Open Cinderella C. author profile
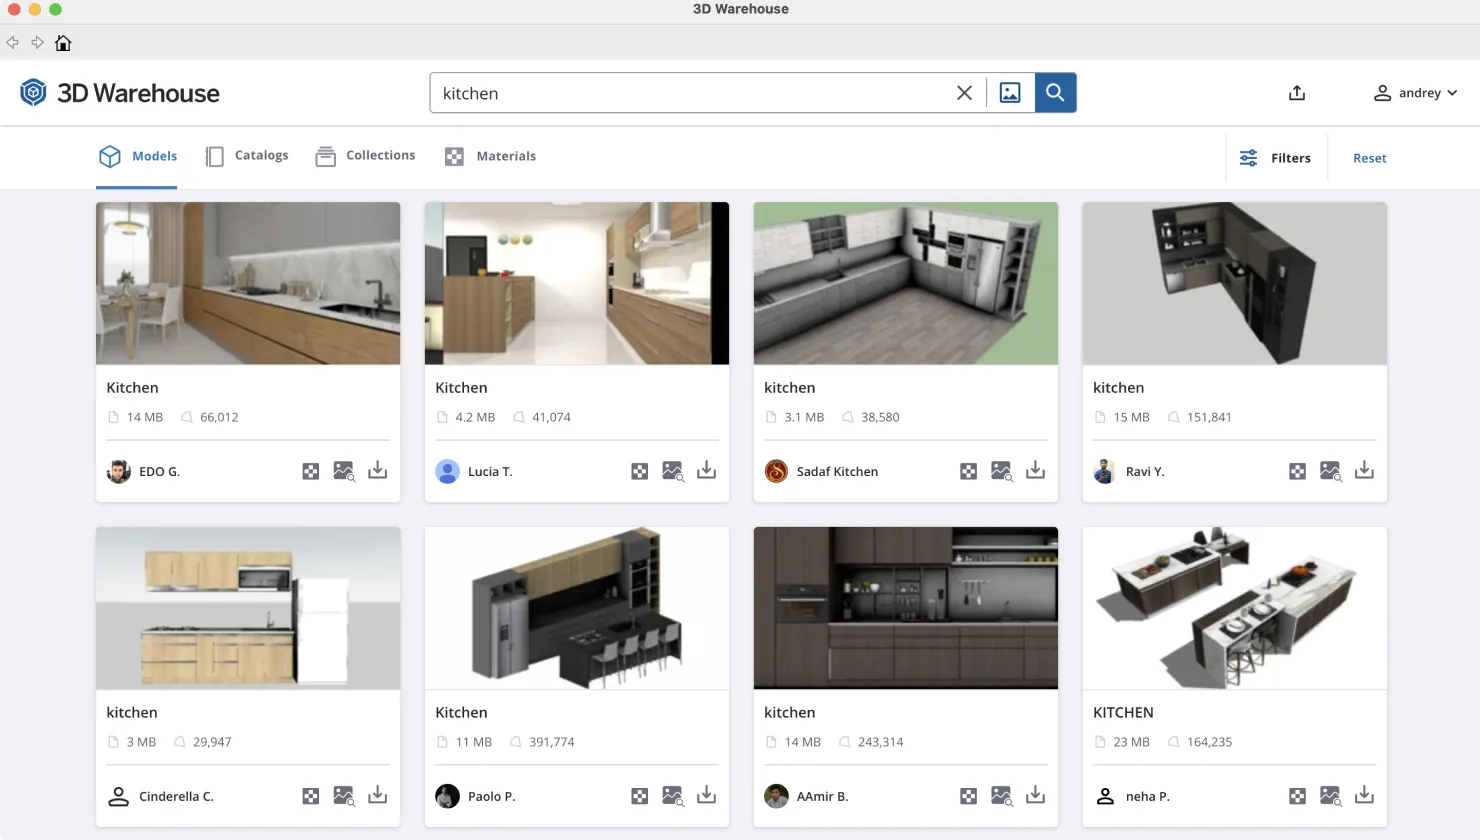The width and height of the screenshot is (1480, 840). point(160,796)
